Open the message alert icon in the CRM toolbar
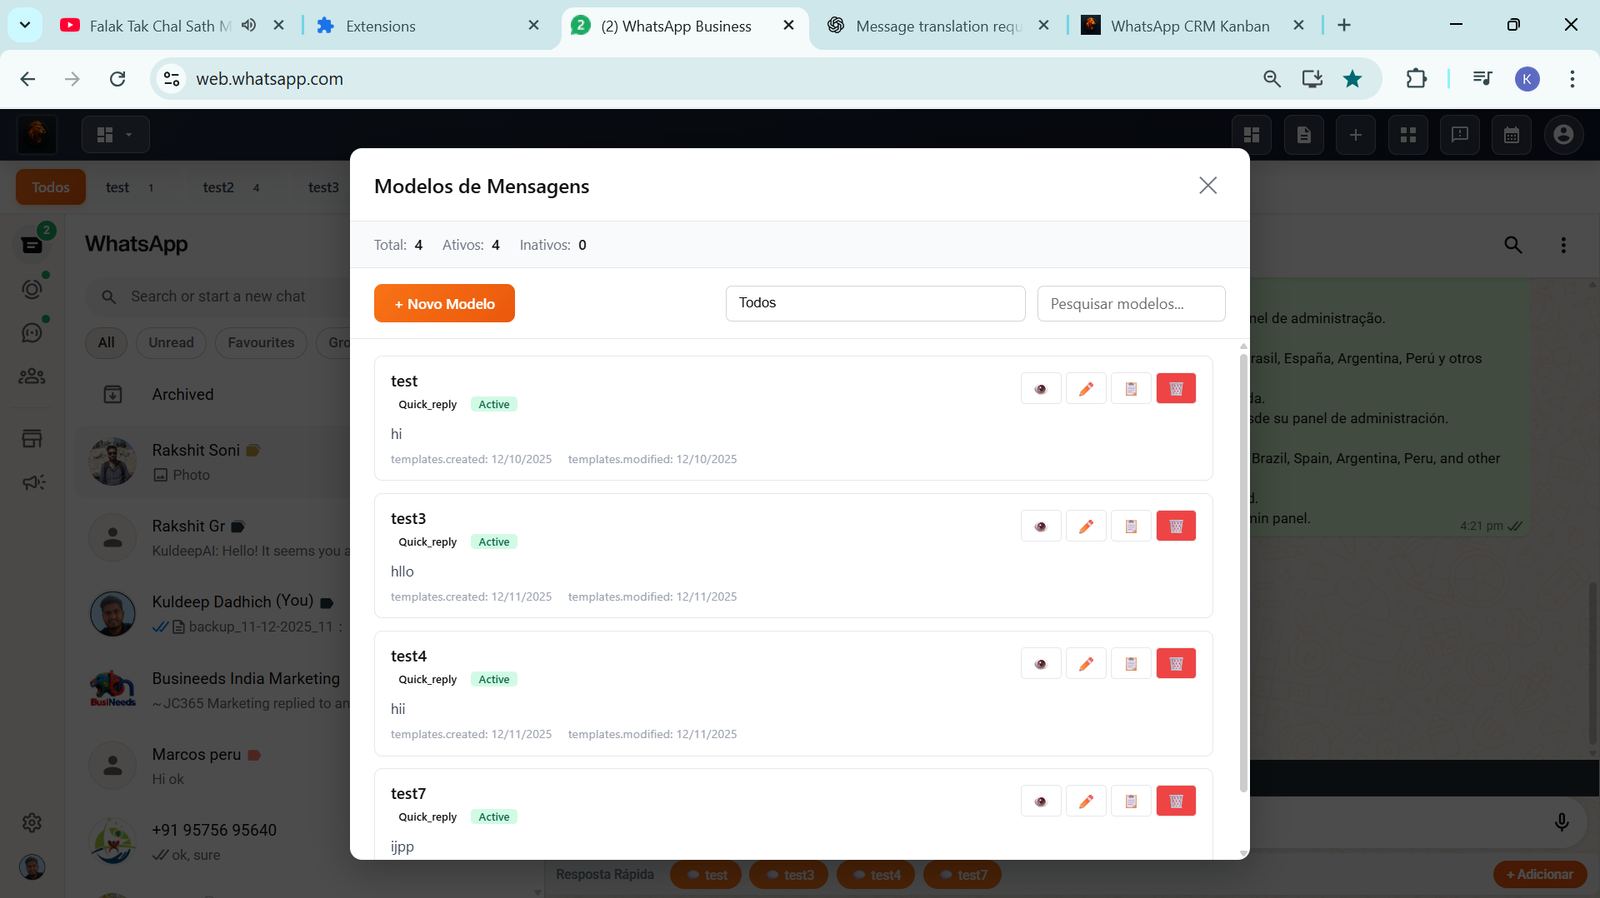The image size is (1600, 898). pos(1460,134)
